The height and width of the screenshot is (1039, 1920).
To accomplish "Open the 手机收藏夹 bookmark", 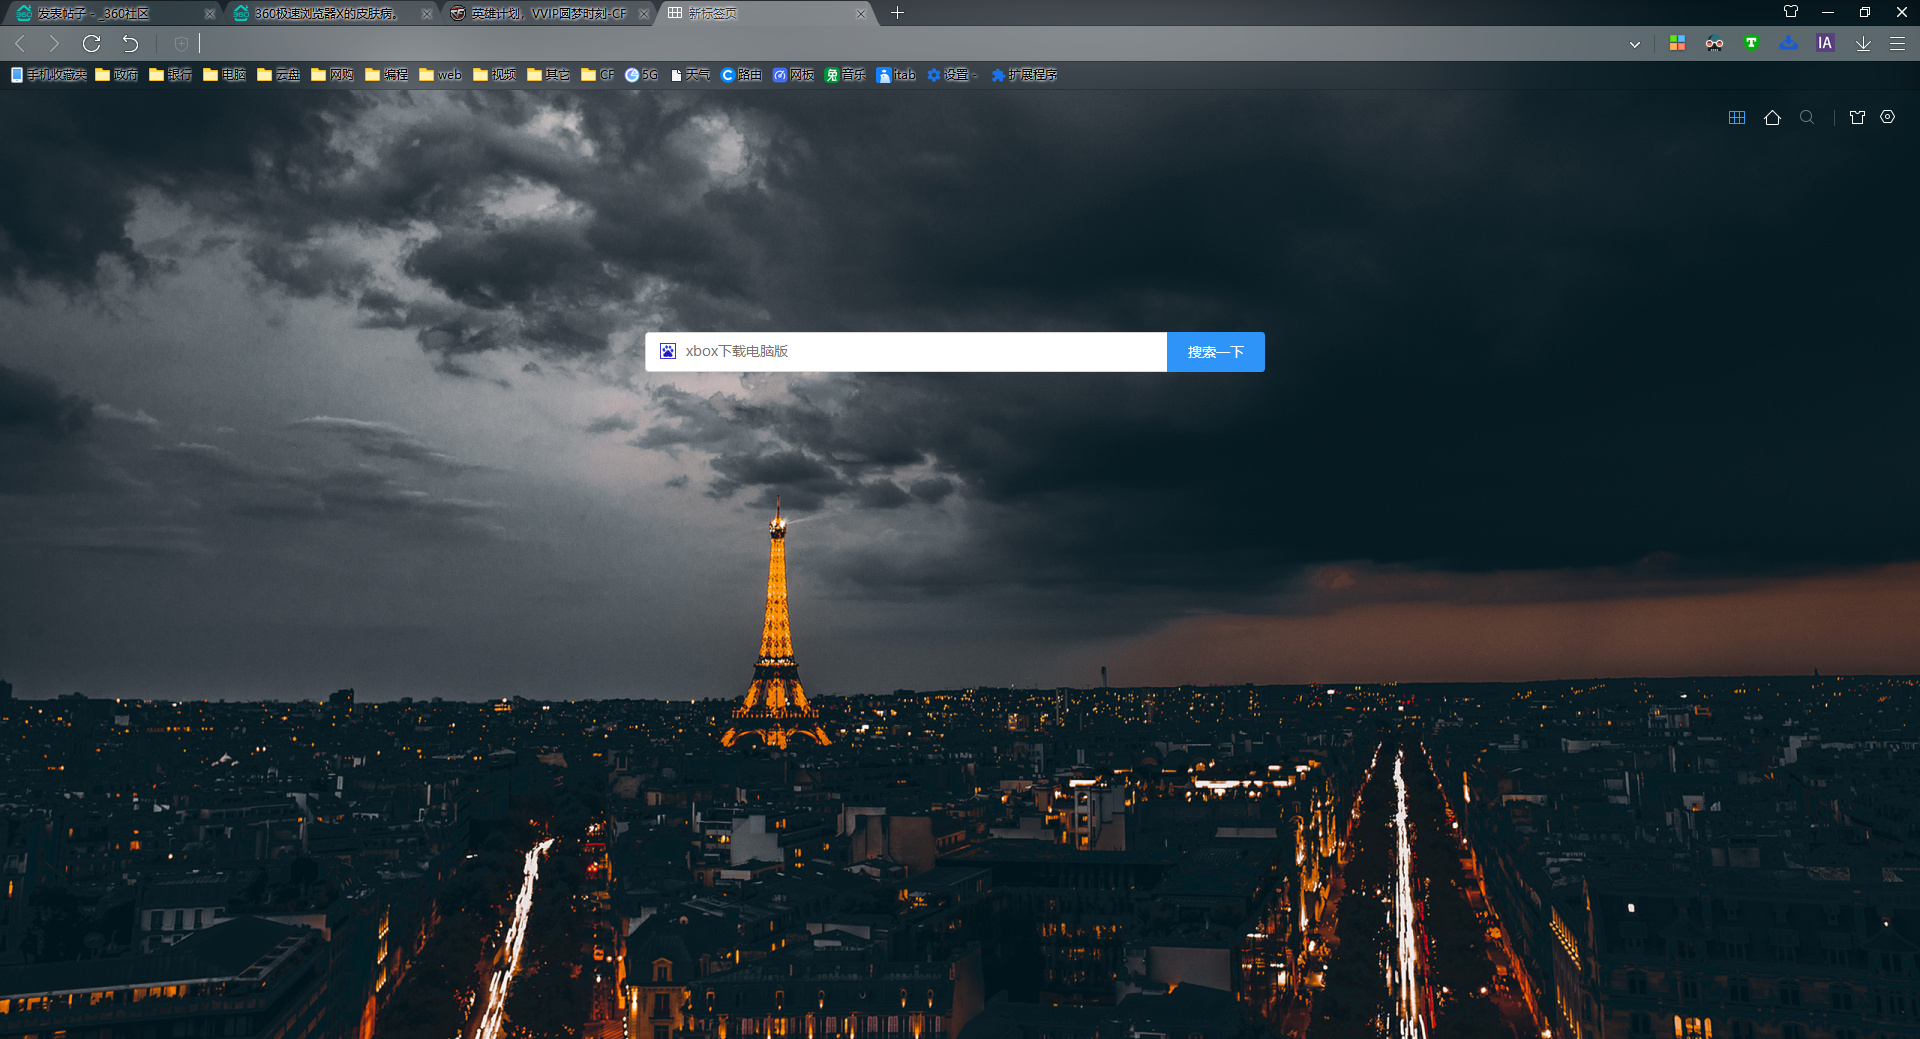I will tap(49, 75).
